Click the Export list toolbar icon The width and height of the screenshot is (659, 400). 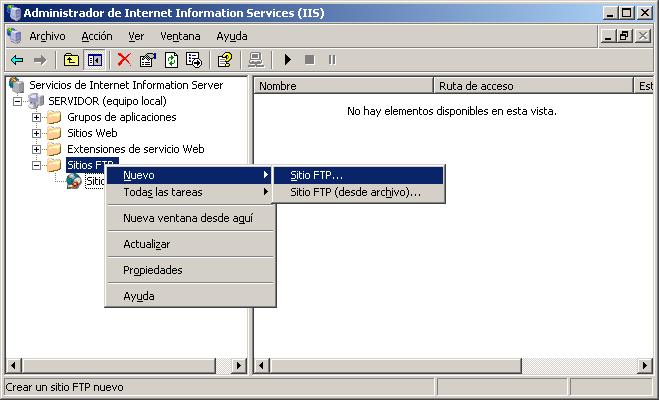tap(194, 60)
